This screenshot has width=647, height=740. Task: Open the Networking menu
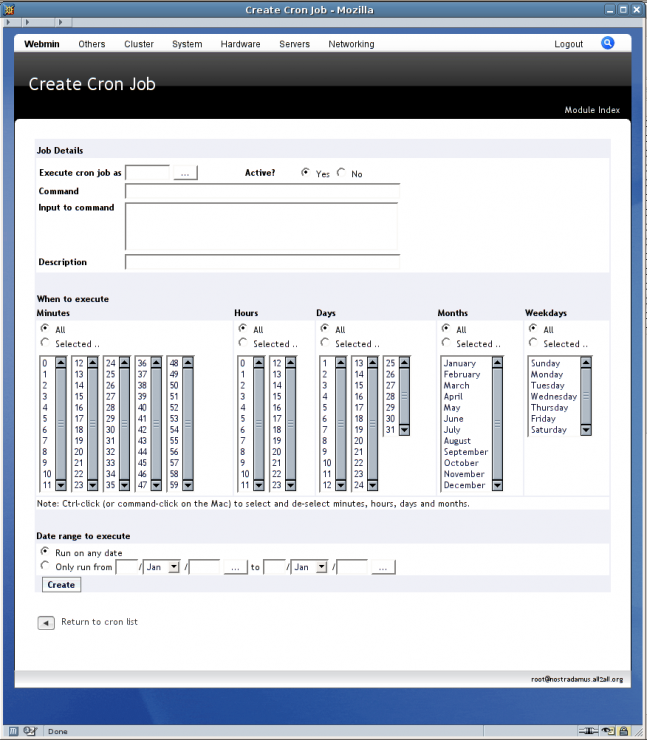tap(351, 44)
